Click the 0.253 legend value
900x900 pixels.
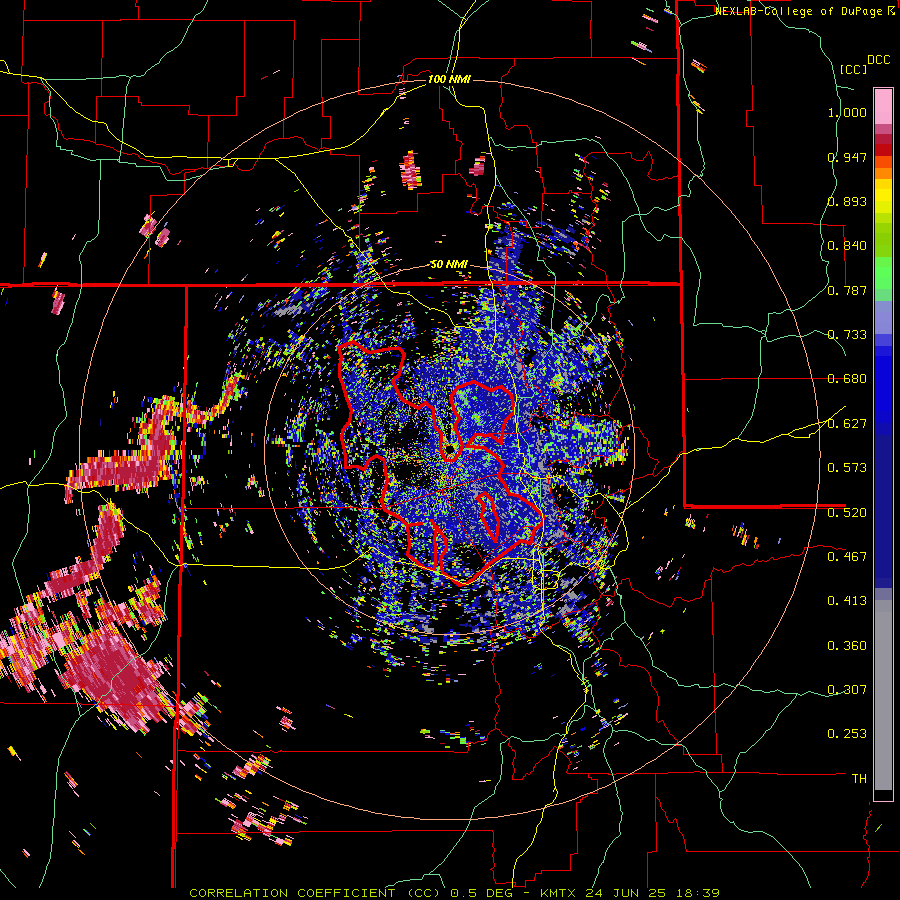847,734
